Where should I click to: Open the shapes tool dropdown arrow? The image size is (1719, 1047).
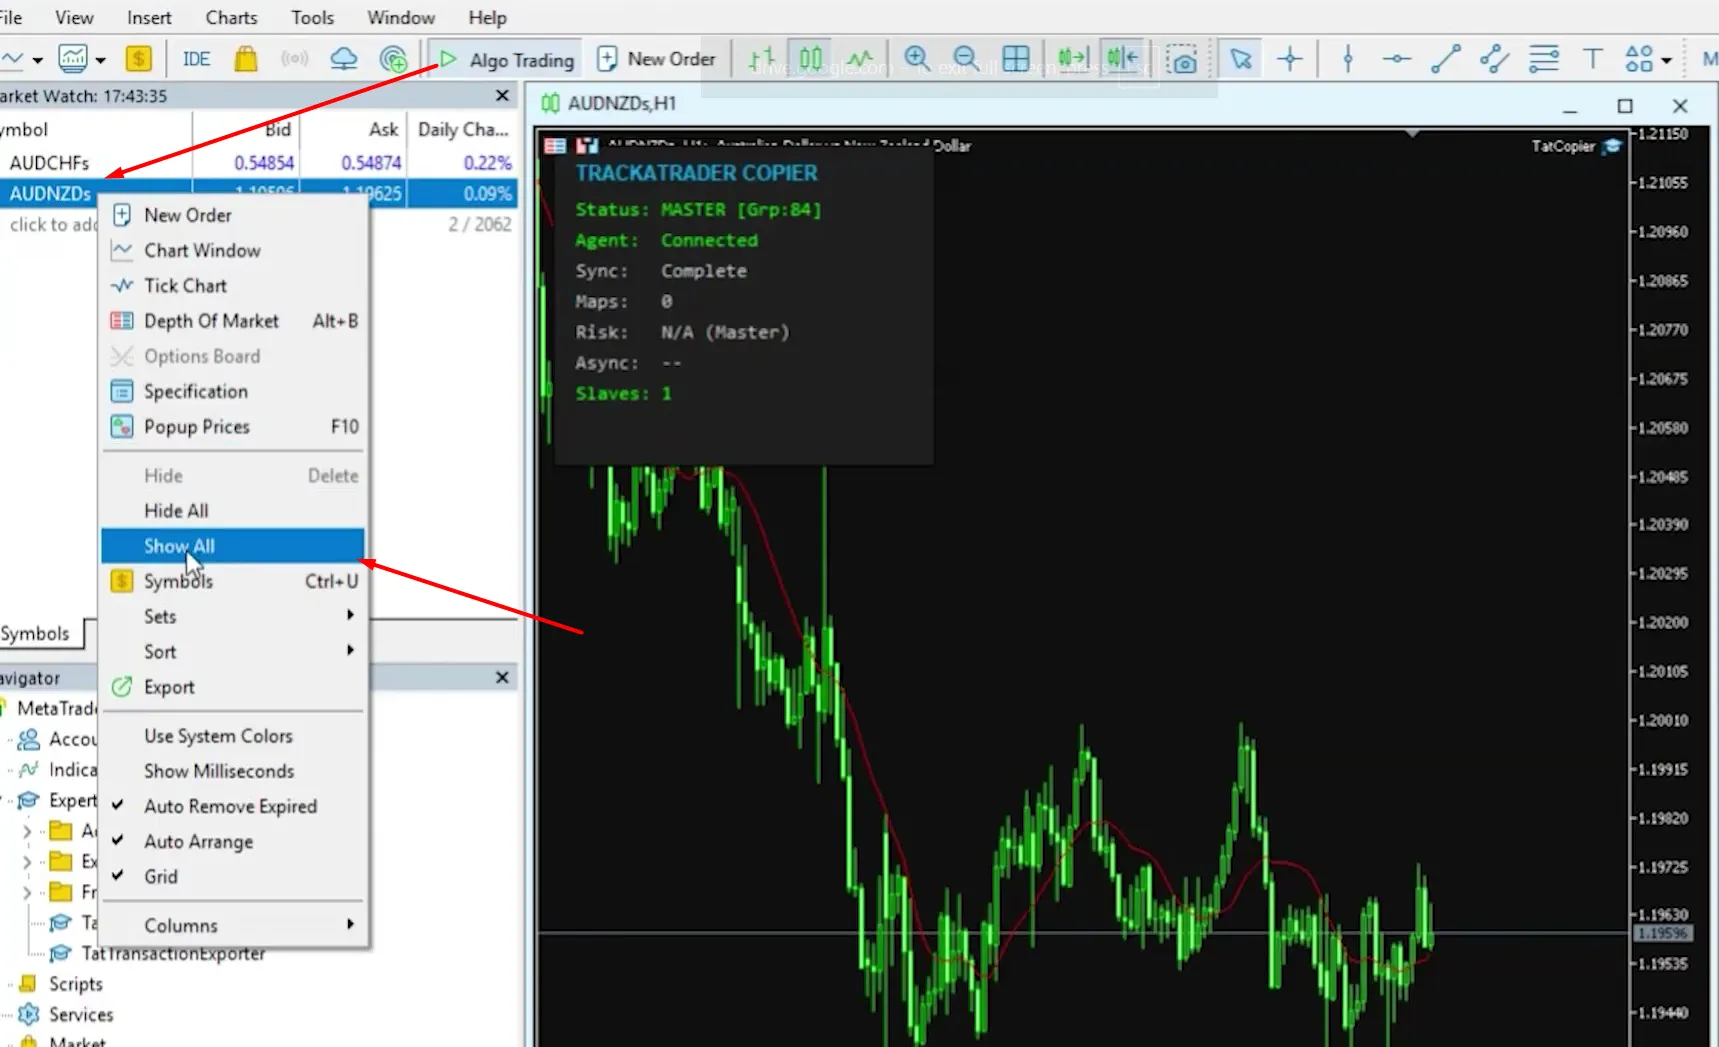(x=1666, y=60)
